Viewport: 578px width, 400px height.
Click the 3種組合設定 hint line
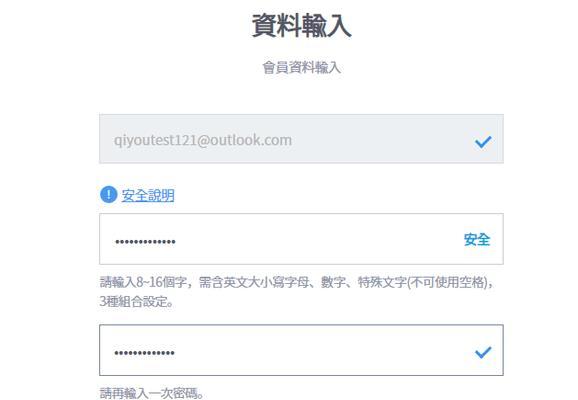click(137, 302)
